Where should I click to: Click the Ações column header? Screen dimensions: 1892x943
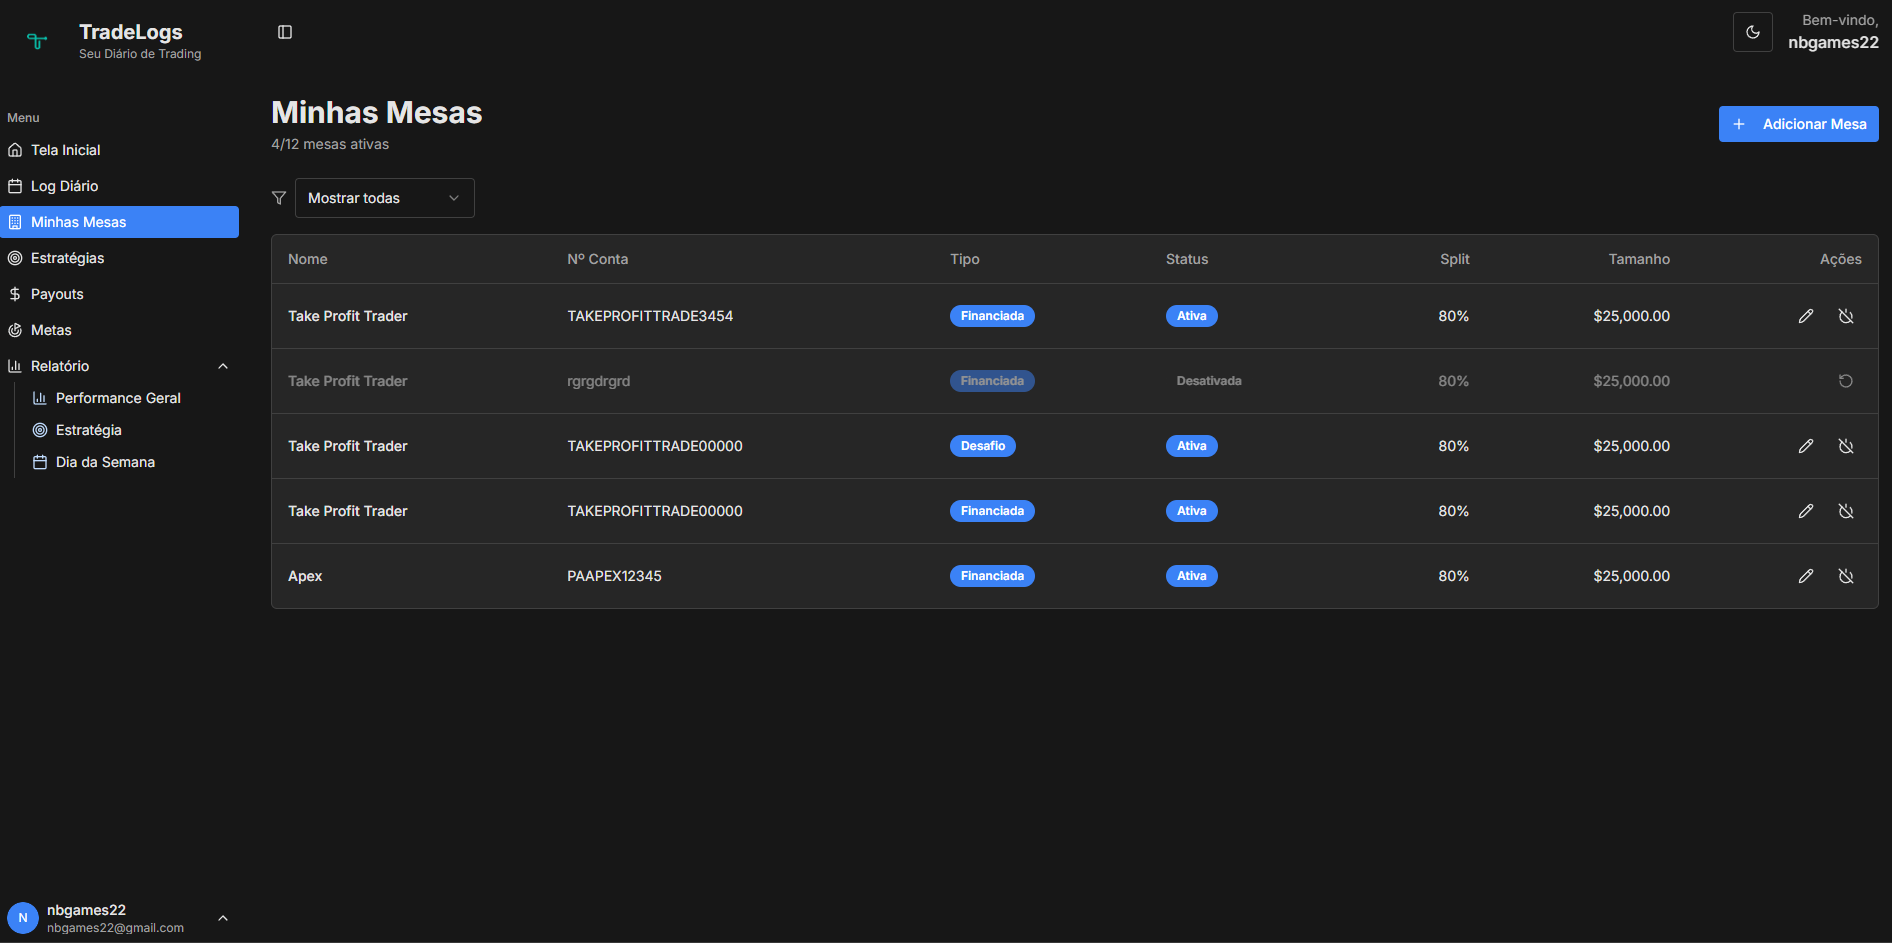[x=1841, y=259]
